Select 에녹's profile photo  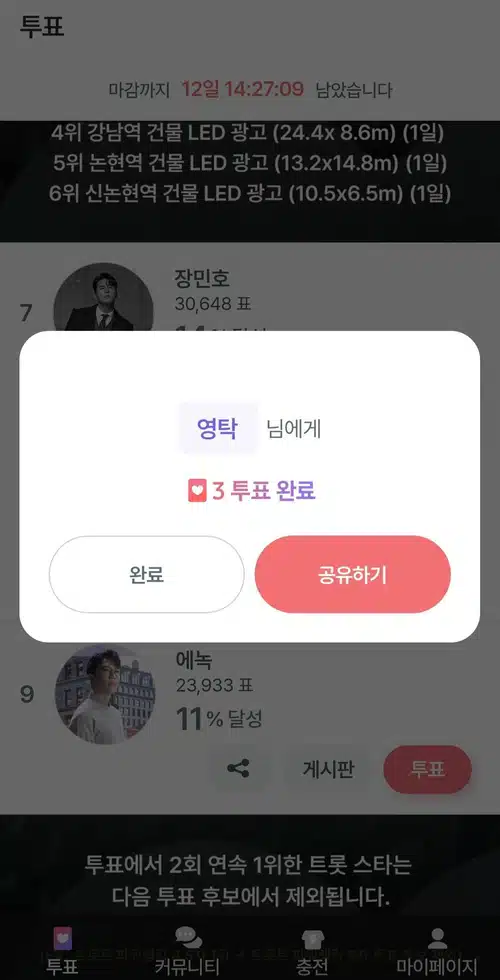click(x=105, y=694)
